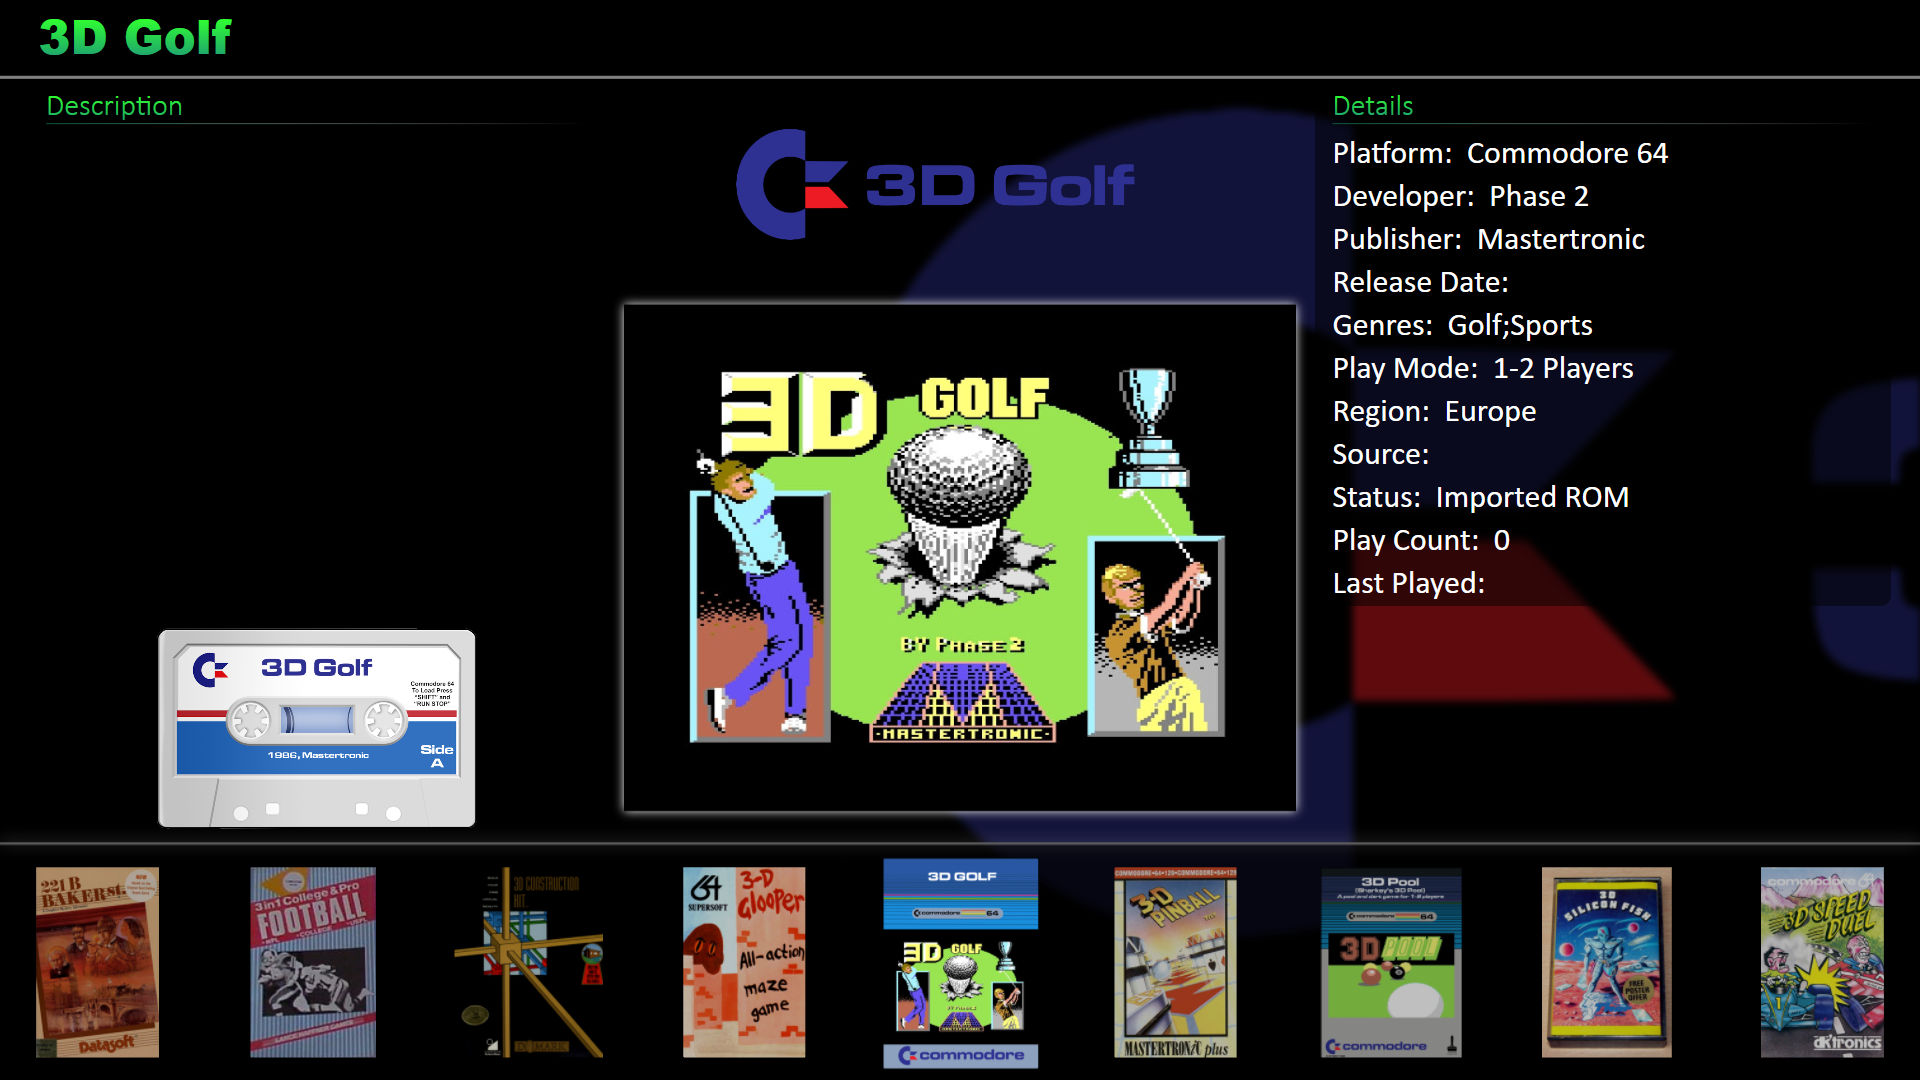Select the 221B Baker Street cover

click(x=97, y=962)
